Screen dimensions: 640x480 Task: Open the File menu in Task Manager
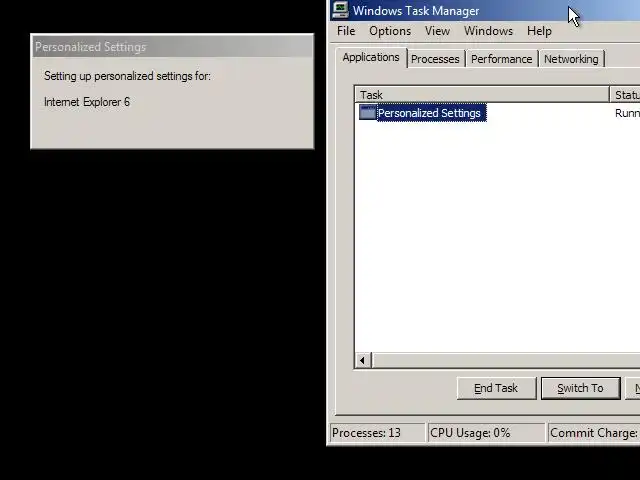coord(346,31)
